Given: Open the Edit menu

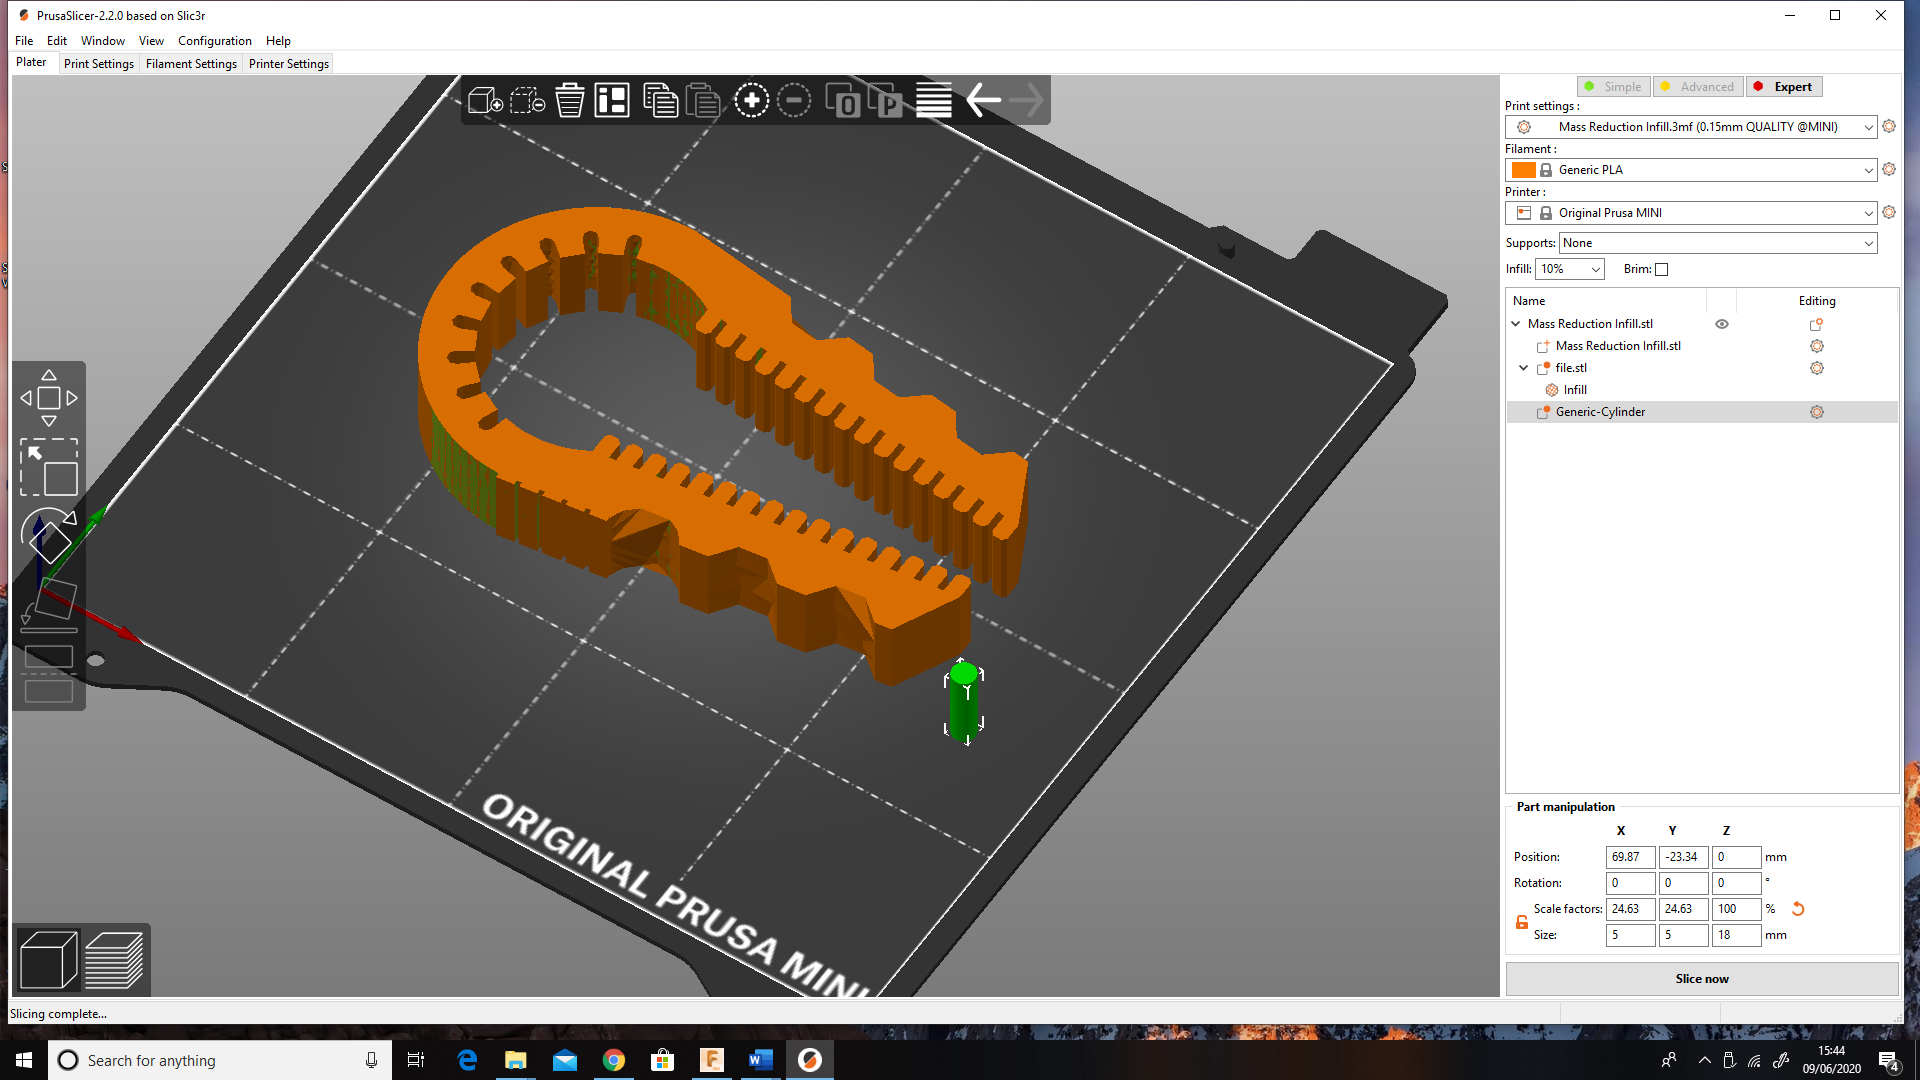Looking at the screenshot, I should click(57, 41).
